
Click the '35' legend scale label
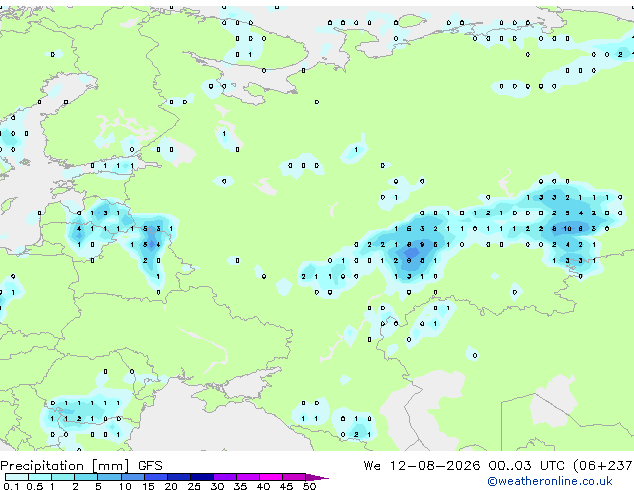pos(240,486)
